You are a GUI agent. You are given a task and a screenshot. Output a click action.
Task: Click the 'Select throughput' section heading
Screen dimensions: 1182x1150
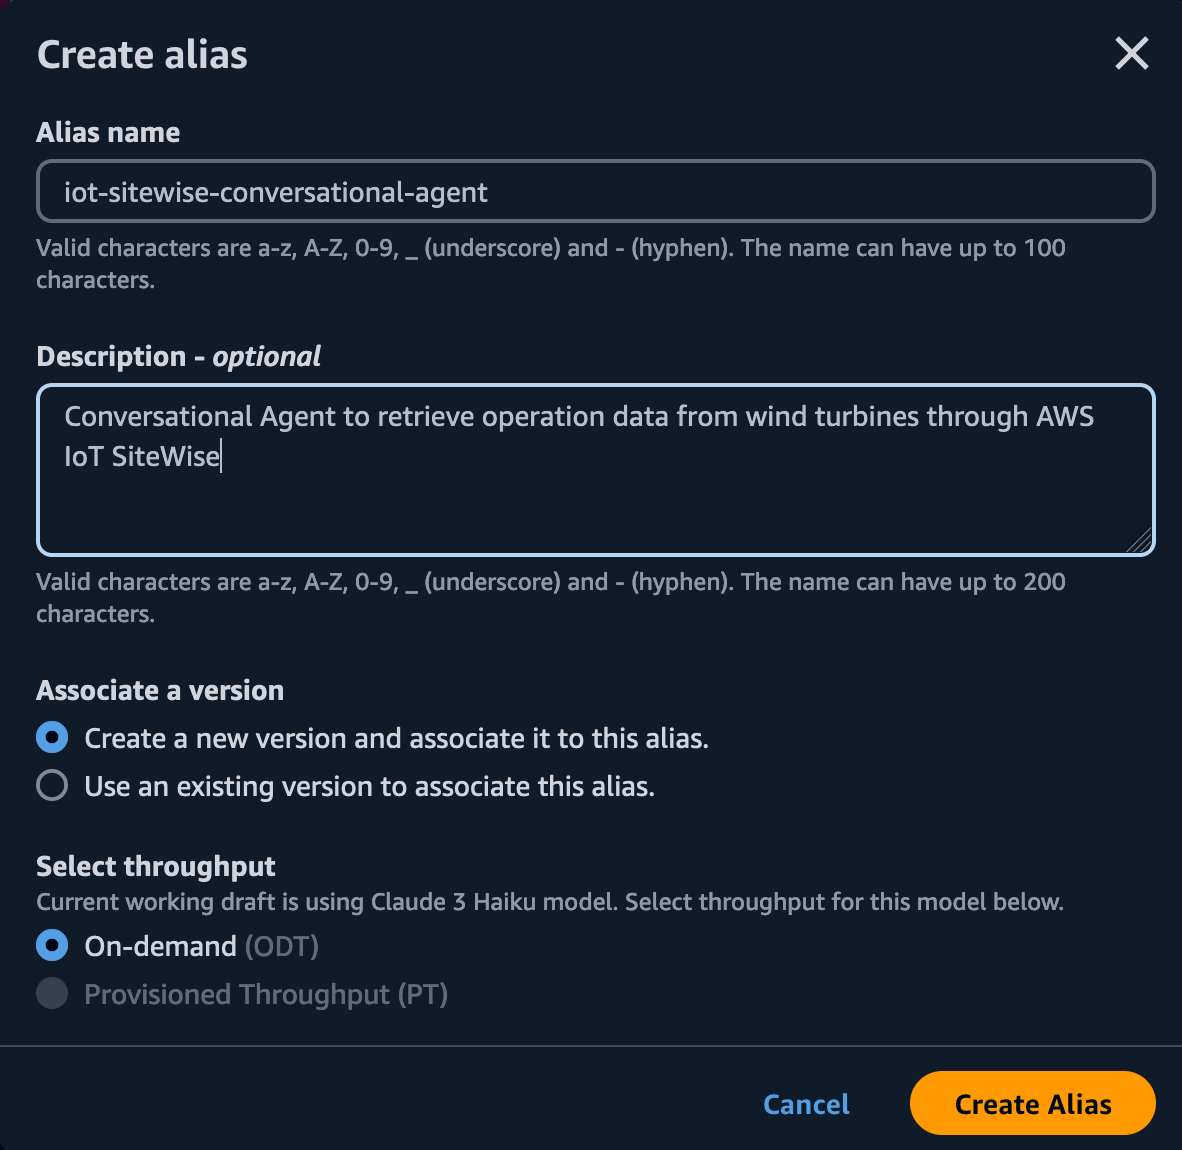tap(156, 866)
